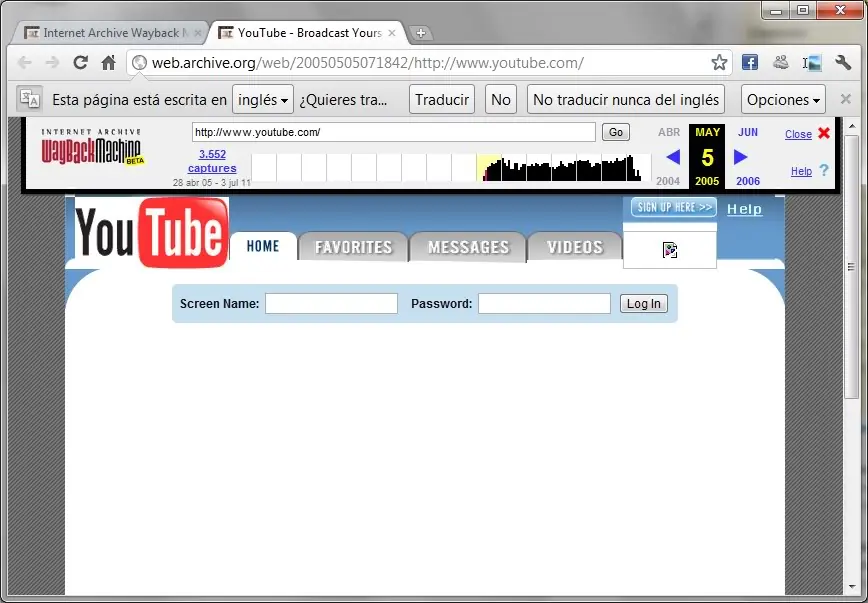
Task: Open the VIDEOS tab on YouTube
Action: pos(575,247)
